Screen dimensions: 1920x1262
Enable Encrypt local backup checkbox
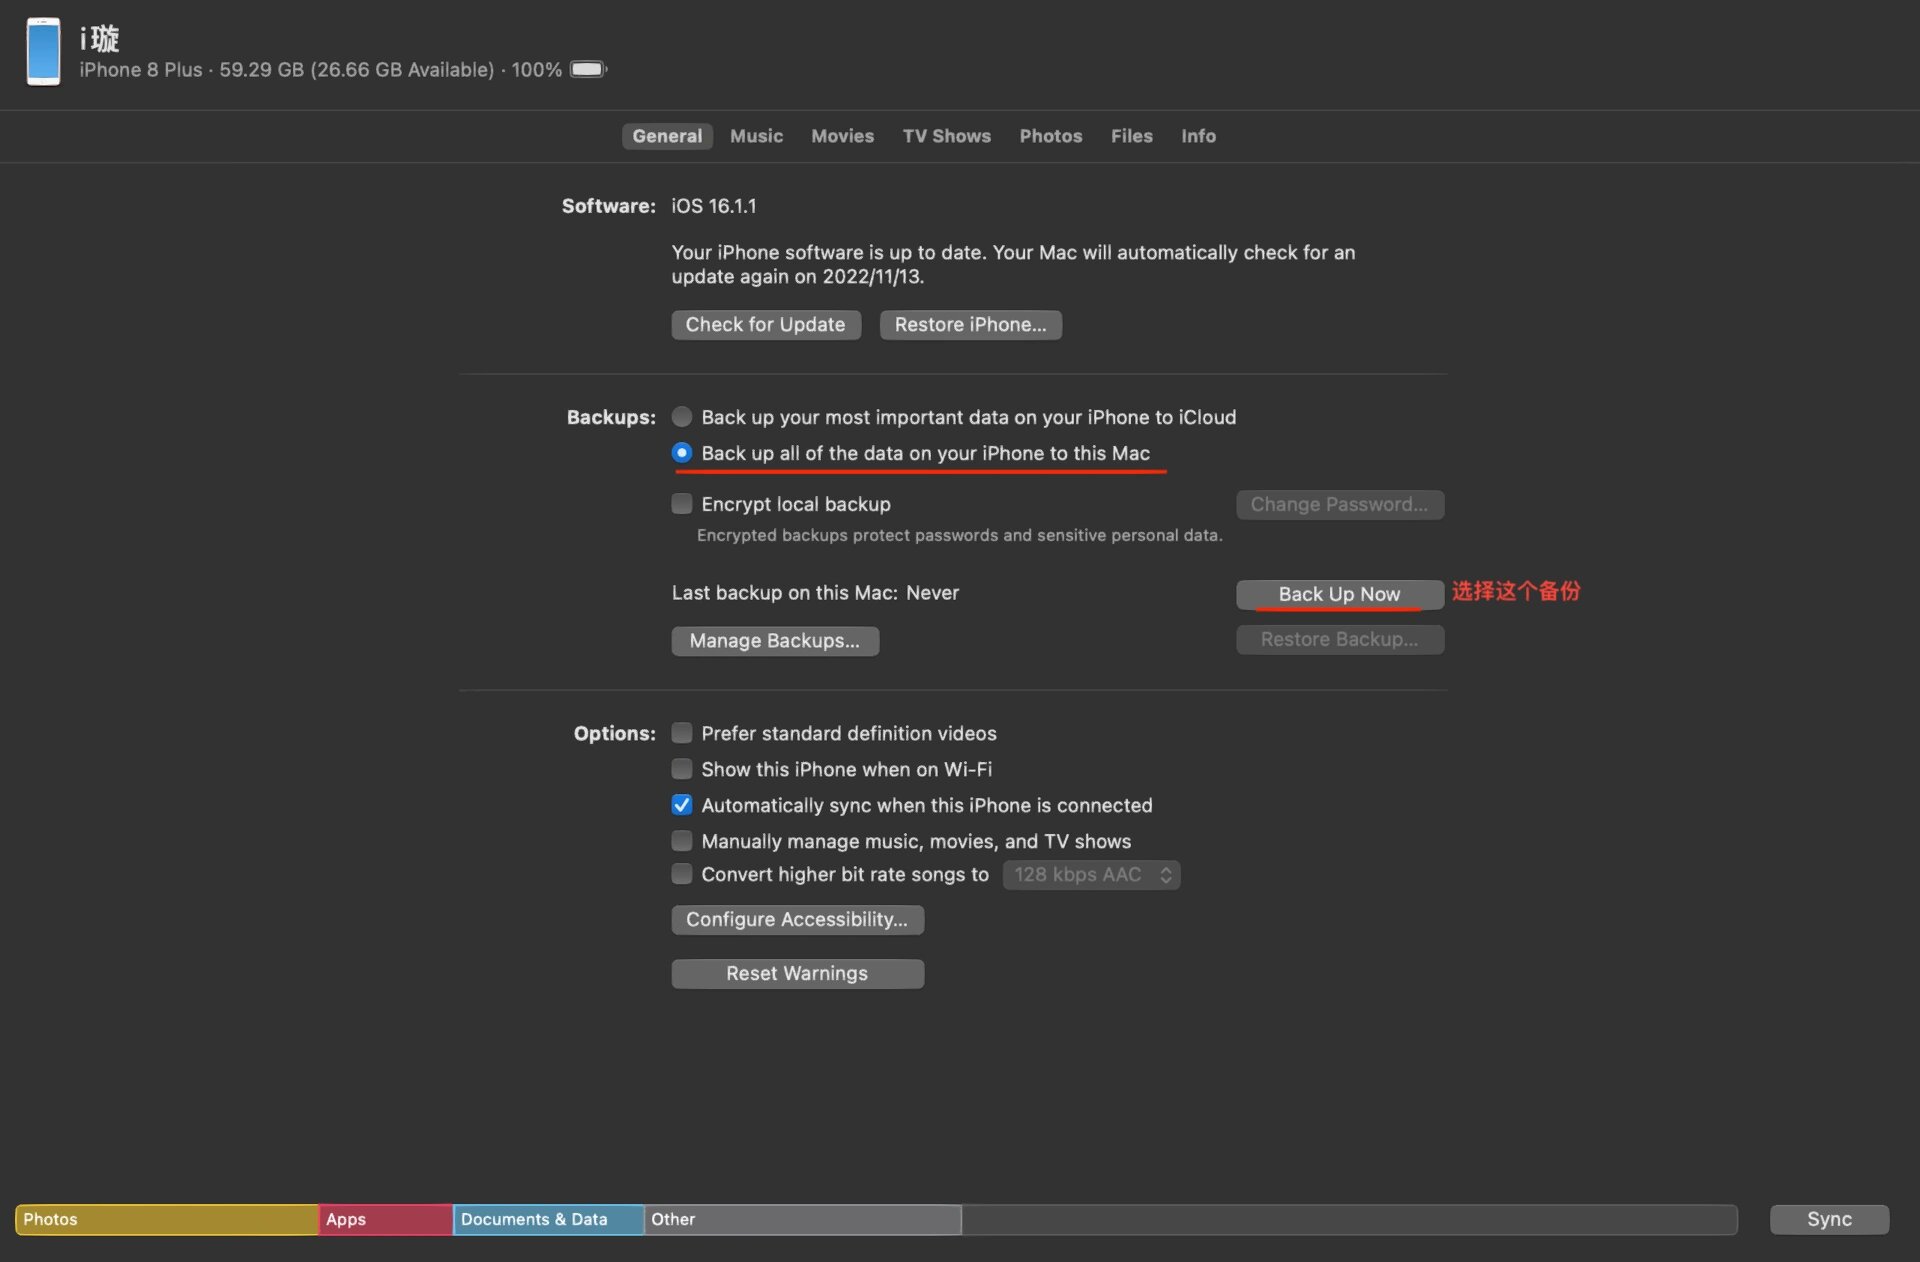tap(682, 504)
